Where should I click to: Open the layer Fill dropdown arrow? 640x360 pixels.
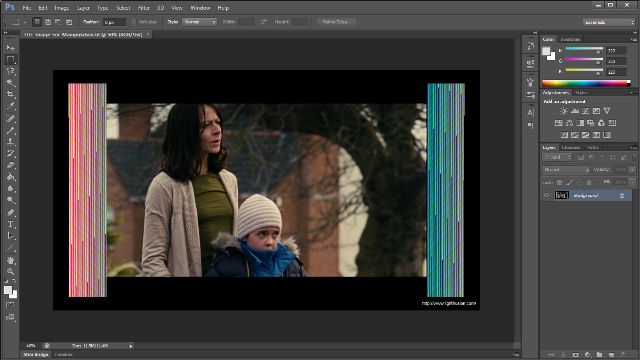632,182
